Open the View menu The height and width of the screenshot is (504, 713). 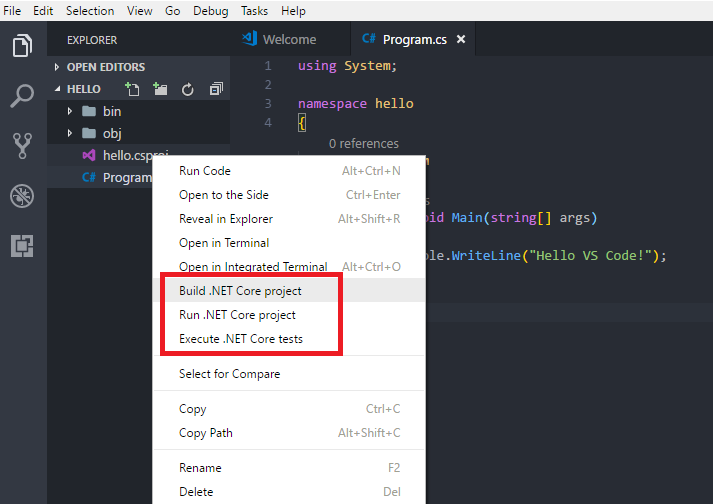140,10
